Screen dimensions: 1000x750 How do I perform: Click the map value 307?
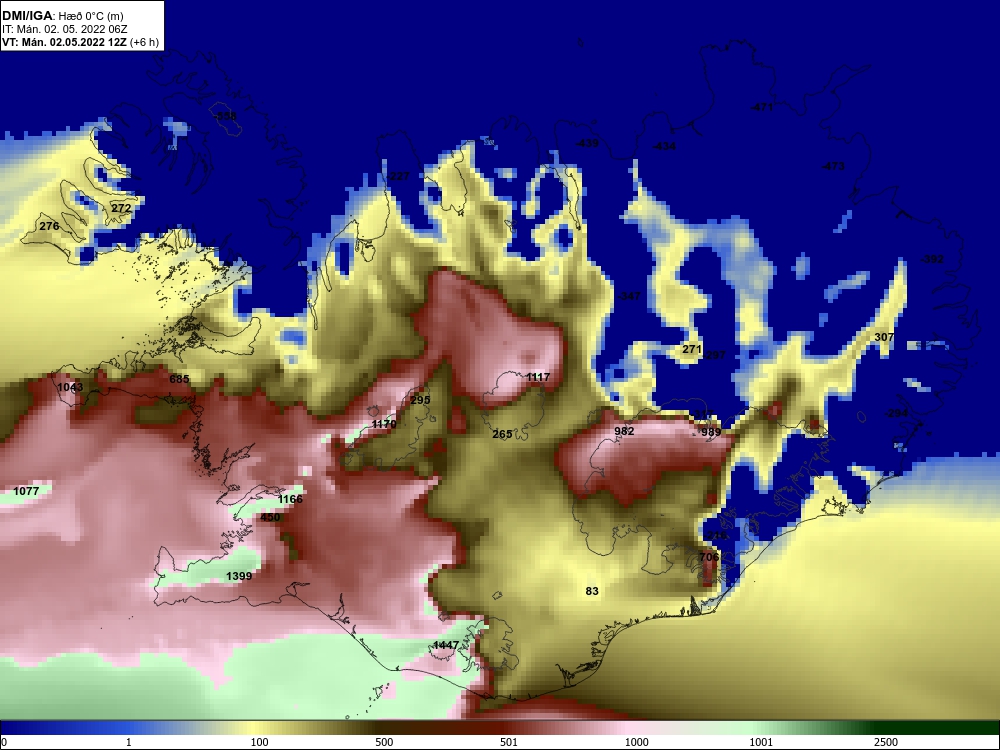click(x=884, y=337)
